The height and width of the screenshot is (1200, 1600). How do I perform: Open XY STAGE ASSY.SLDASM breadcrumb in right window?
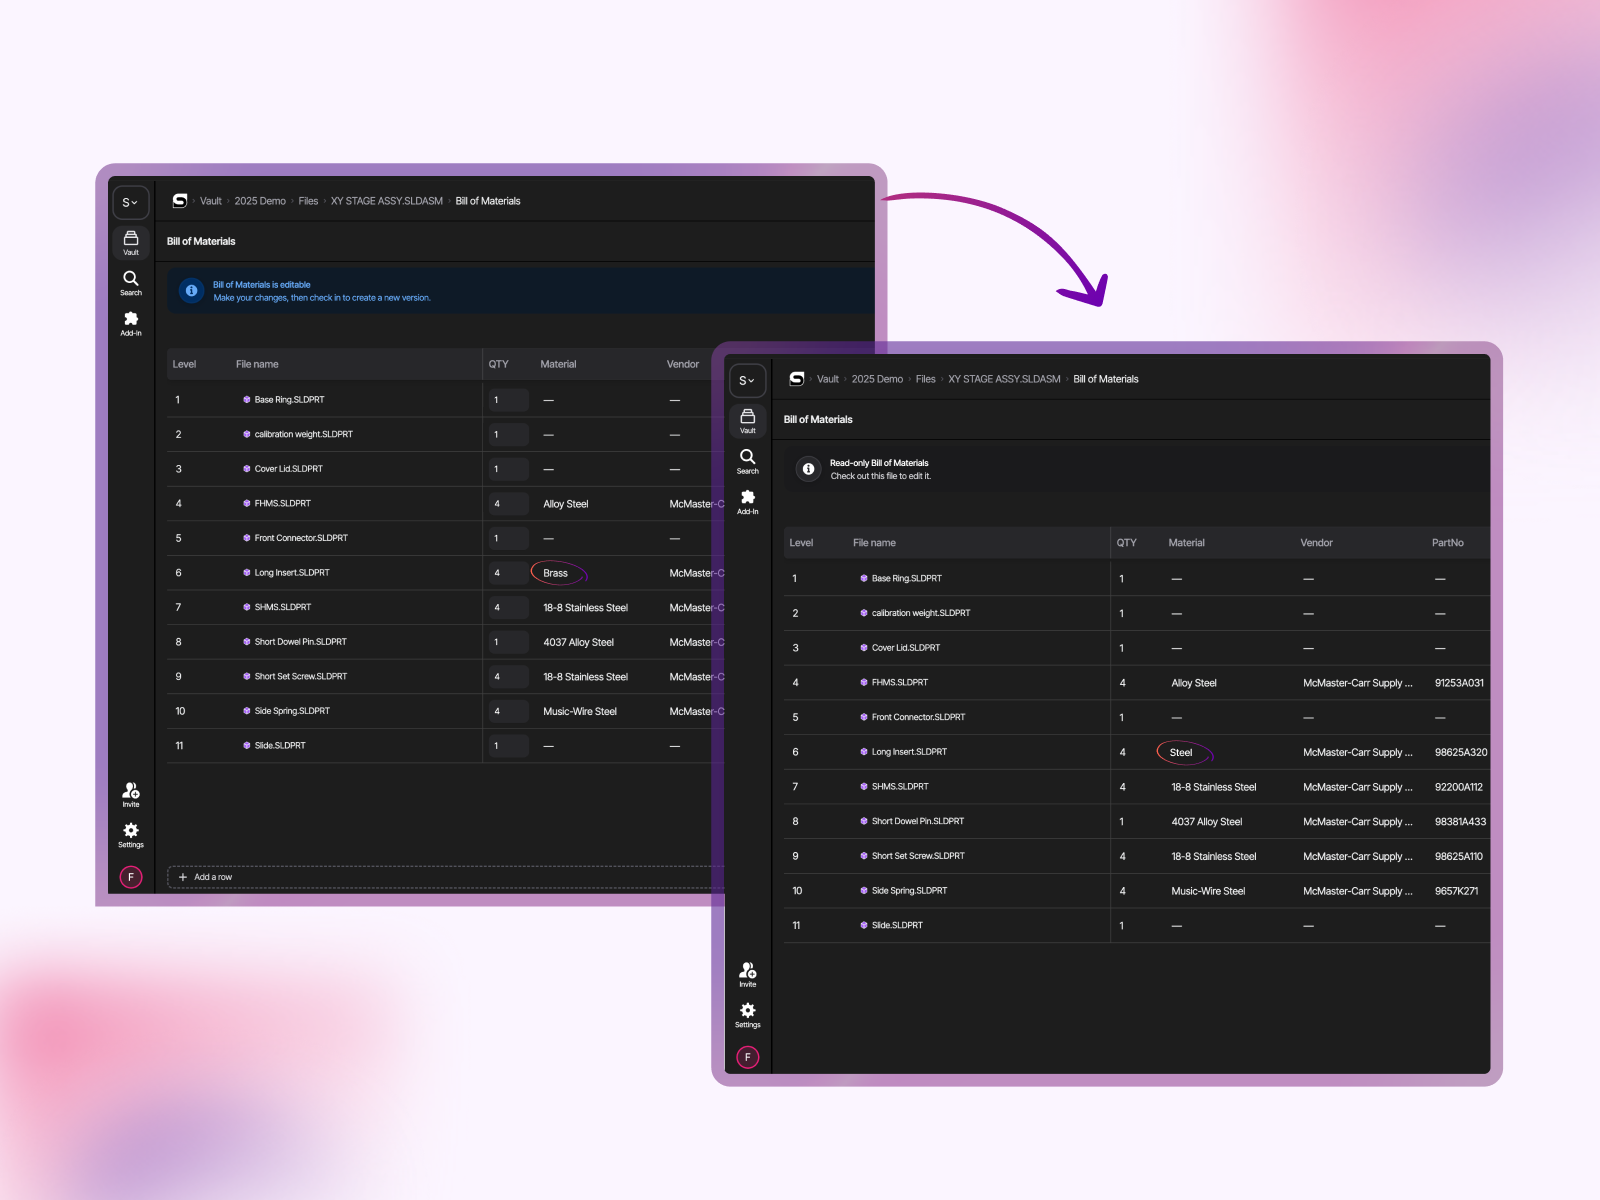1004,379
